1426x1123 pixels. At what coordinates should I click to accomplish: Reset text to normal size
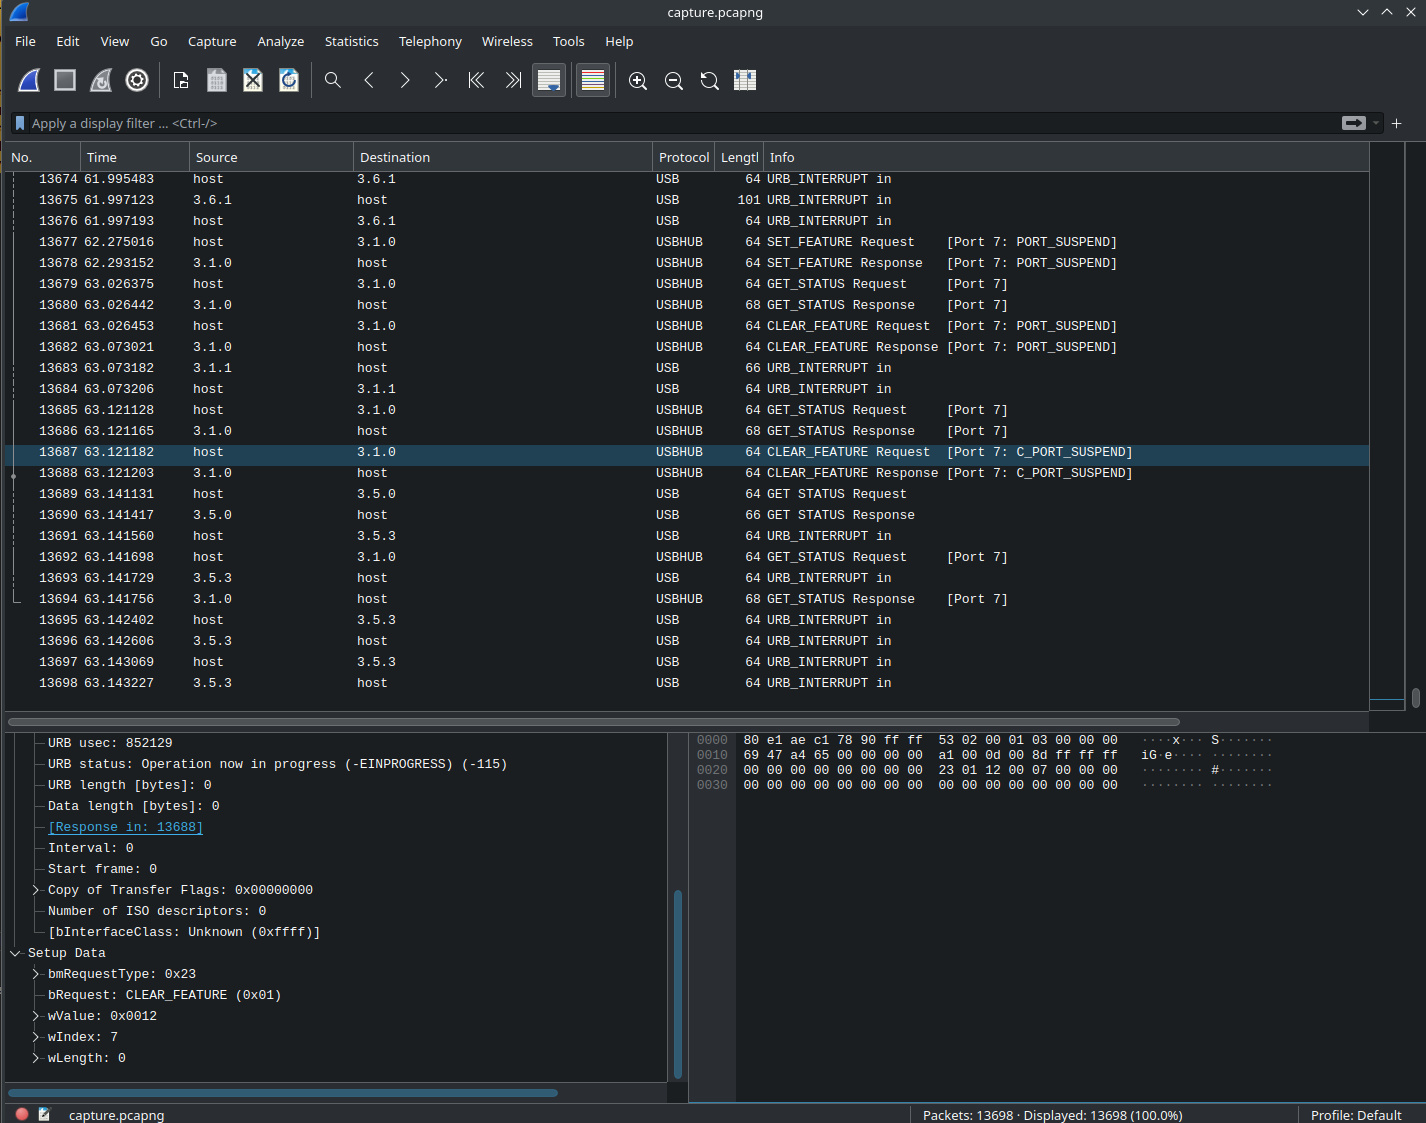tap(710, 80)
